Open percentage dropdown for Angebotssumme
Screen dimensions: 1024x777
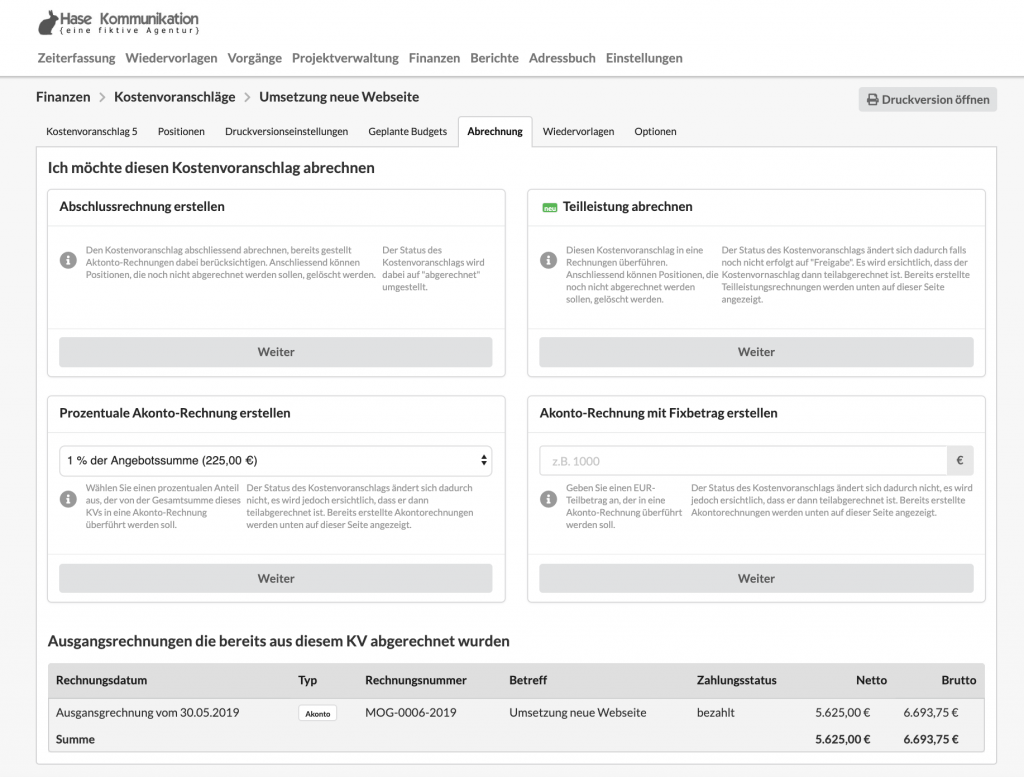coord(276,460)
